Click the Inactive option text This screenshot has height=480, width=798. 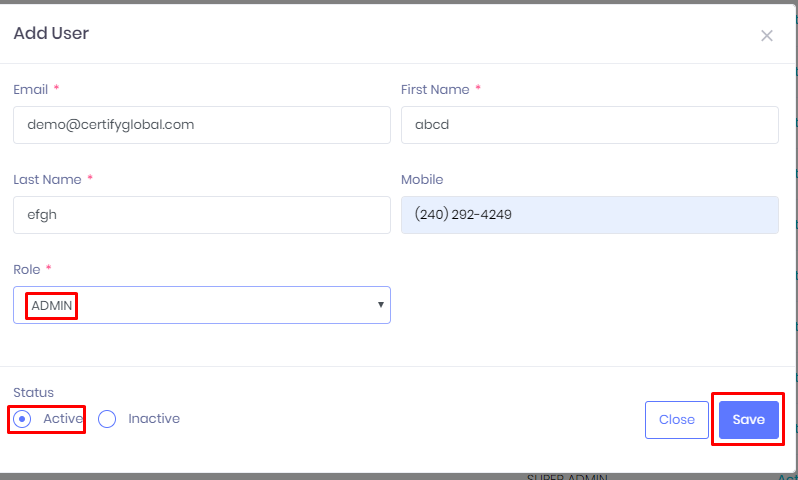[154, 419]
